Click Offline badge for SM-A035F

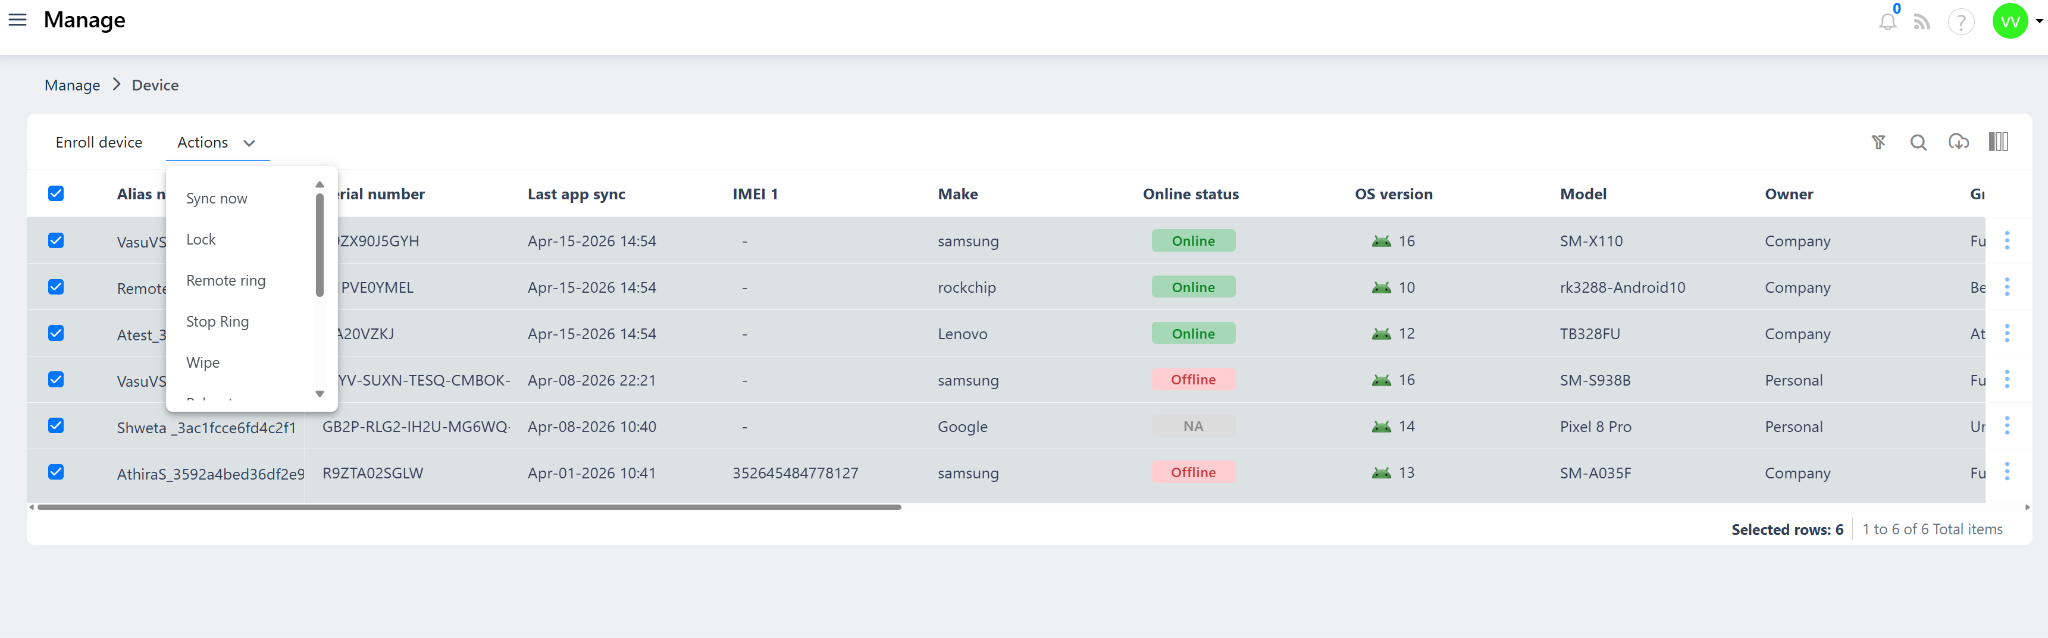1193,472
